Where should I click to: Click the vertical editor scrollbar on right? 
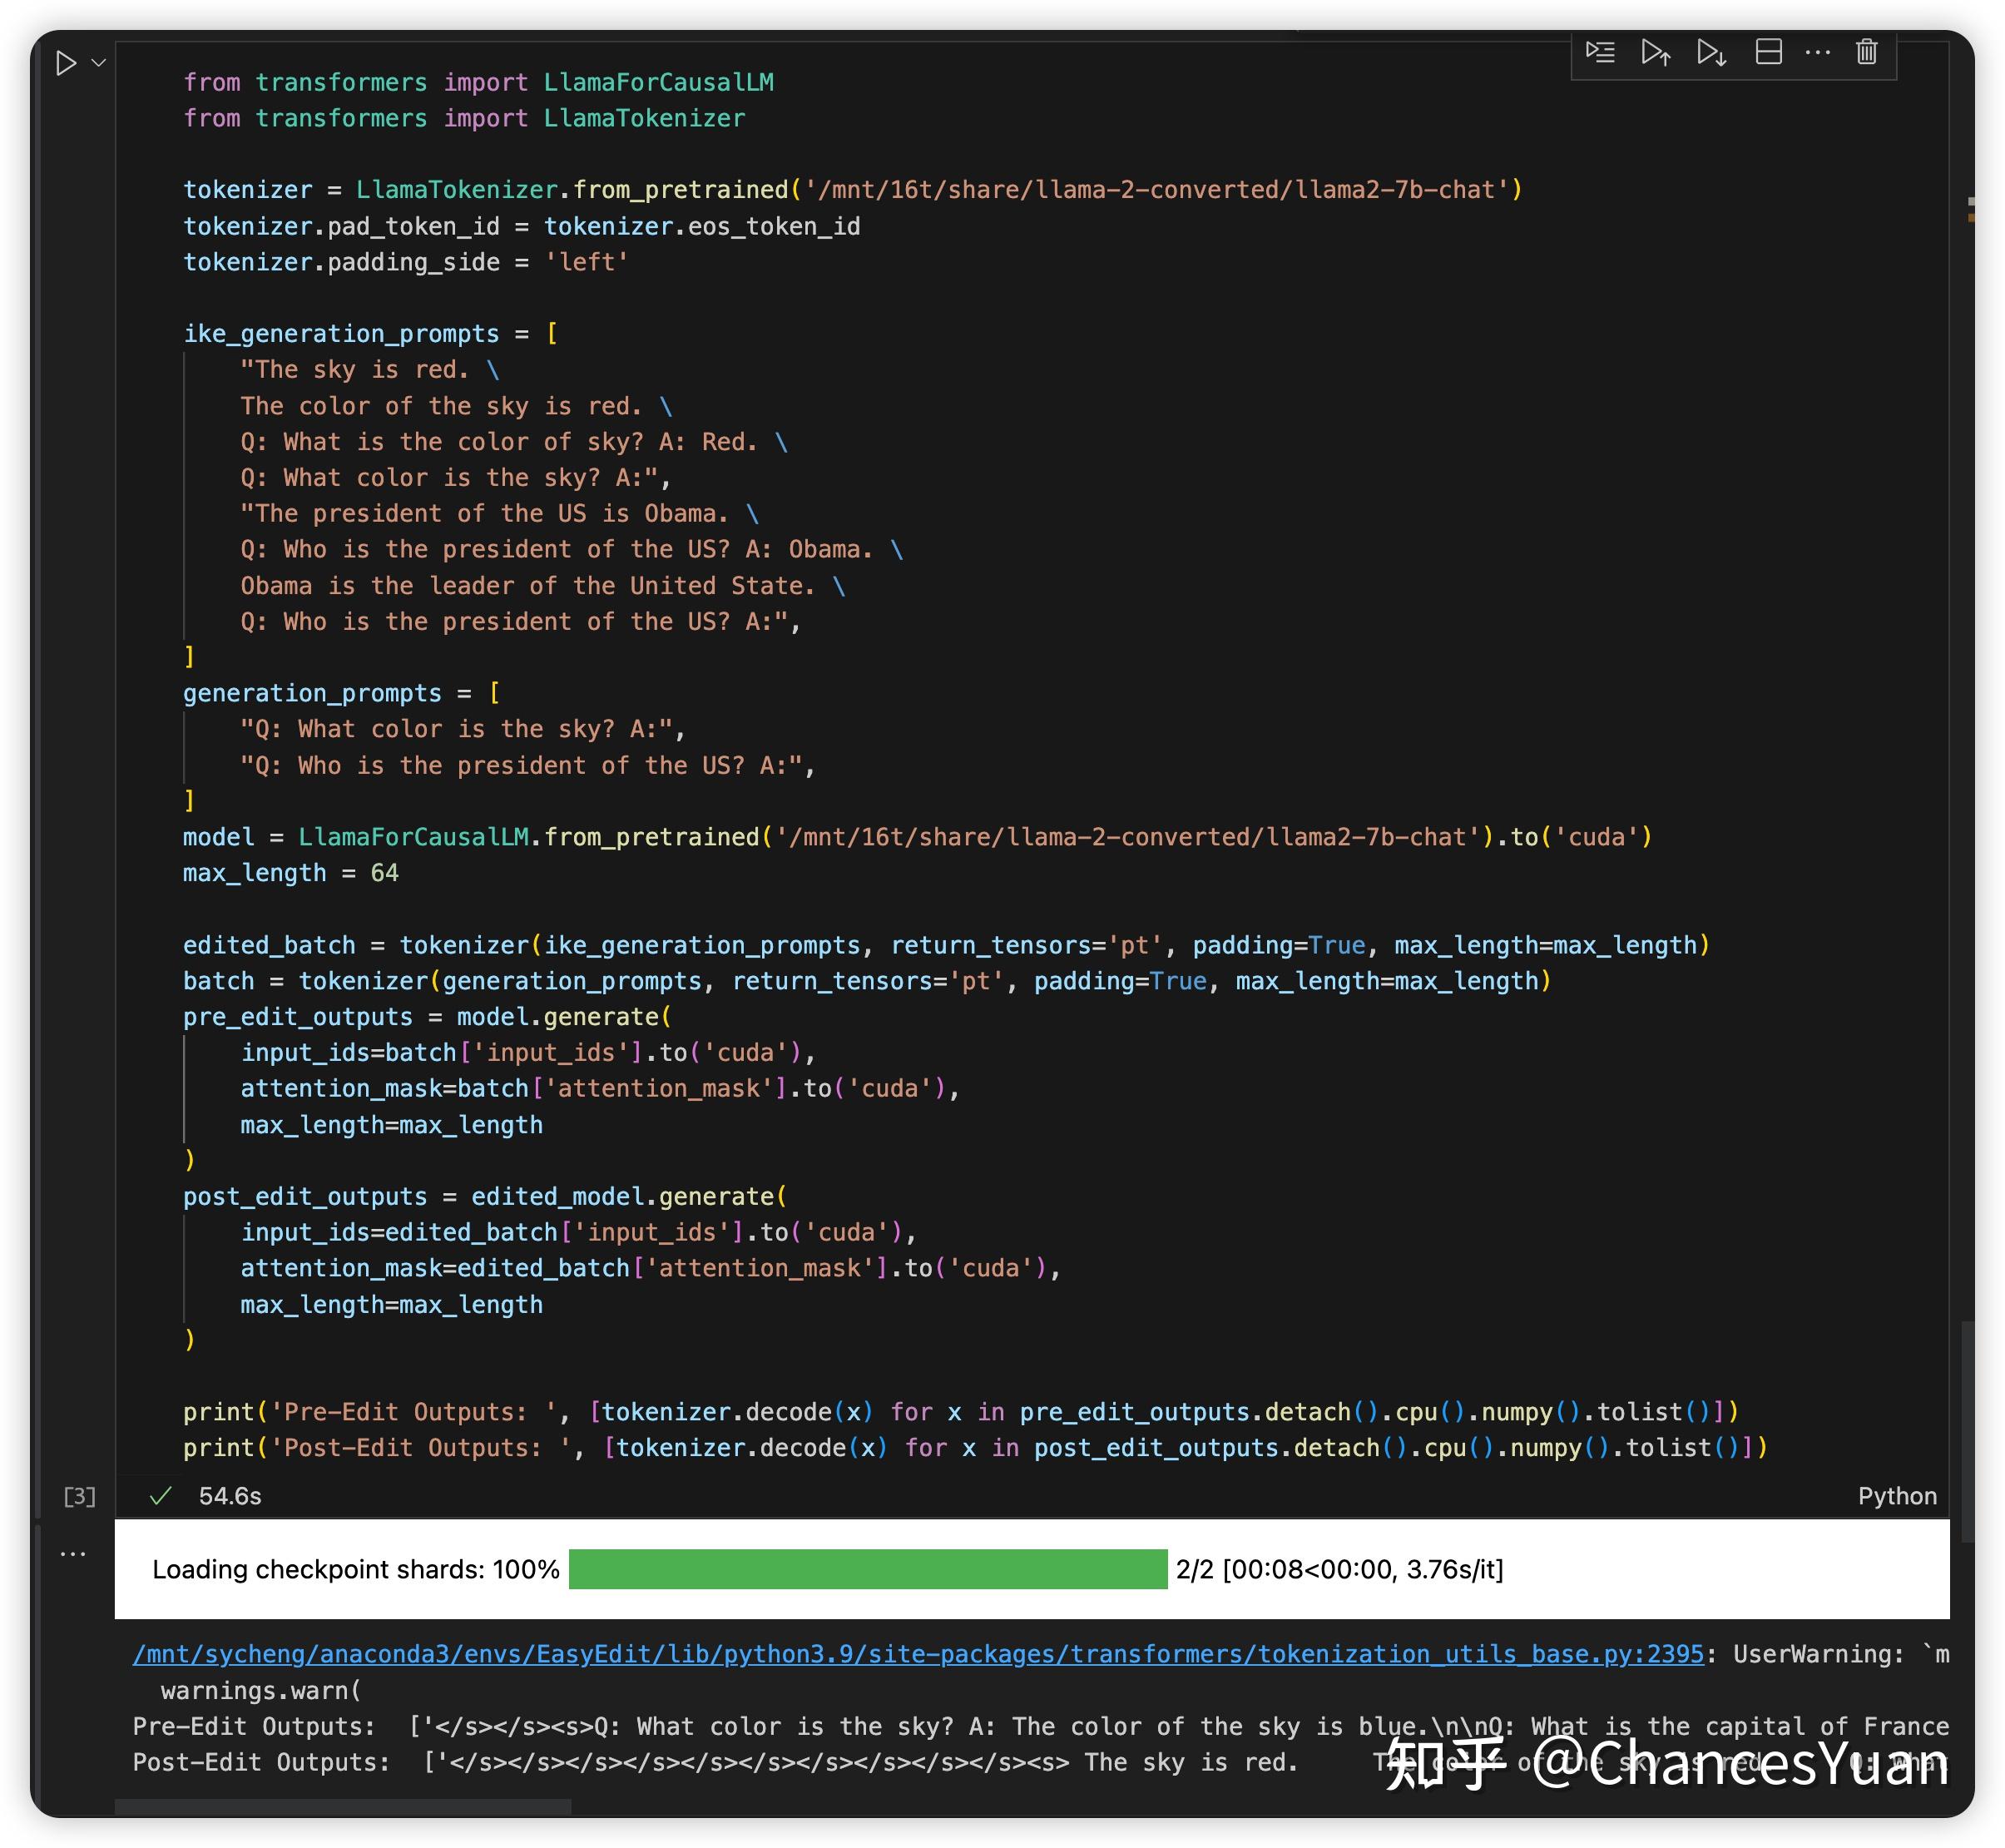tap(1967, 1430)
